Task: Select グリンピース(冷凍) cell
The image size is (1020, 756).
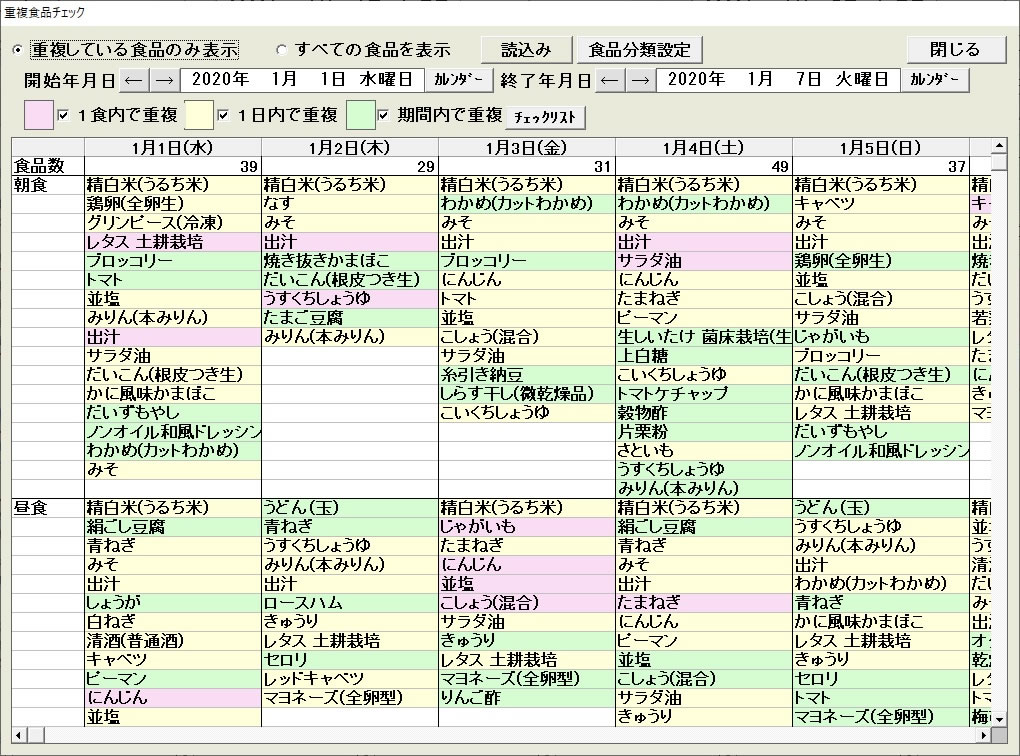Action: point(173,223)
